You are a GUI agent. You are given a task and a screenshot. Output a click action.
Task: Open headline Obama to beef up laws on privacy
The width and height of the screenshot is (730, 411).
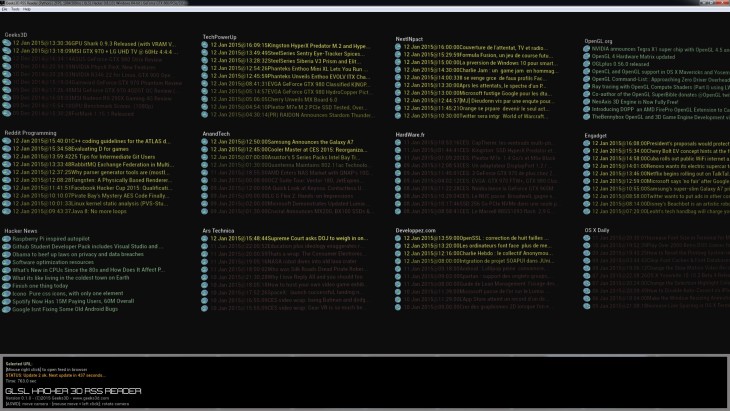click(x=78, y=254)
